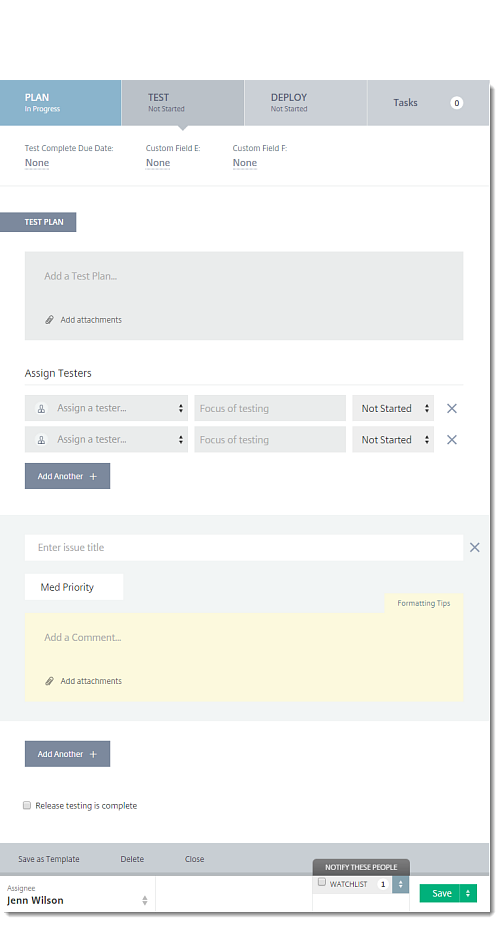Switch to the PLAN stage tab
The height and width of the screenshot is (927, 500).
click(x=60, y=103)
